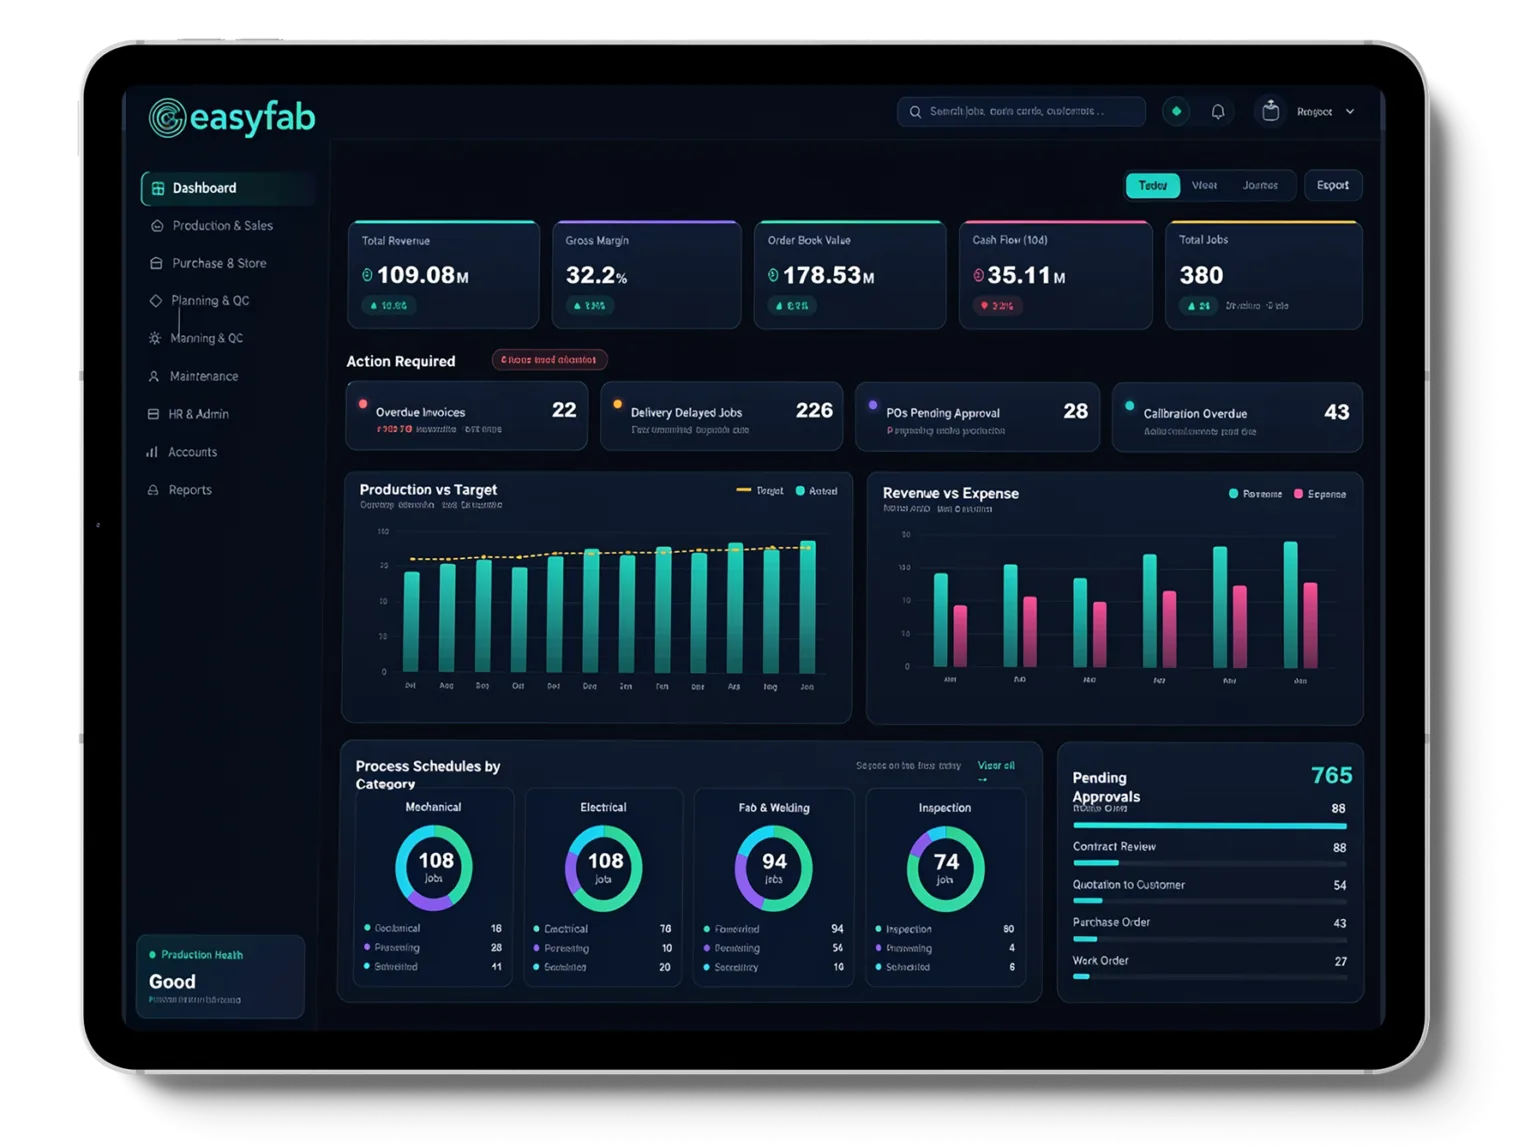Click the currency icon beside 109.08M
This screenshot has height=1147, width=1536.
point(367,275)
